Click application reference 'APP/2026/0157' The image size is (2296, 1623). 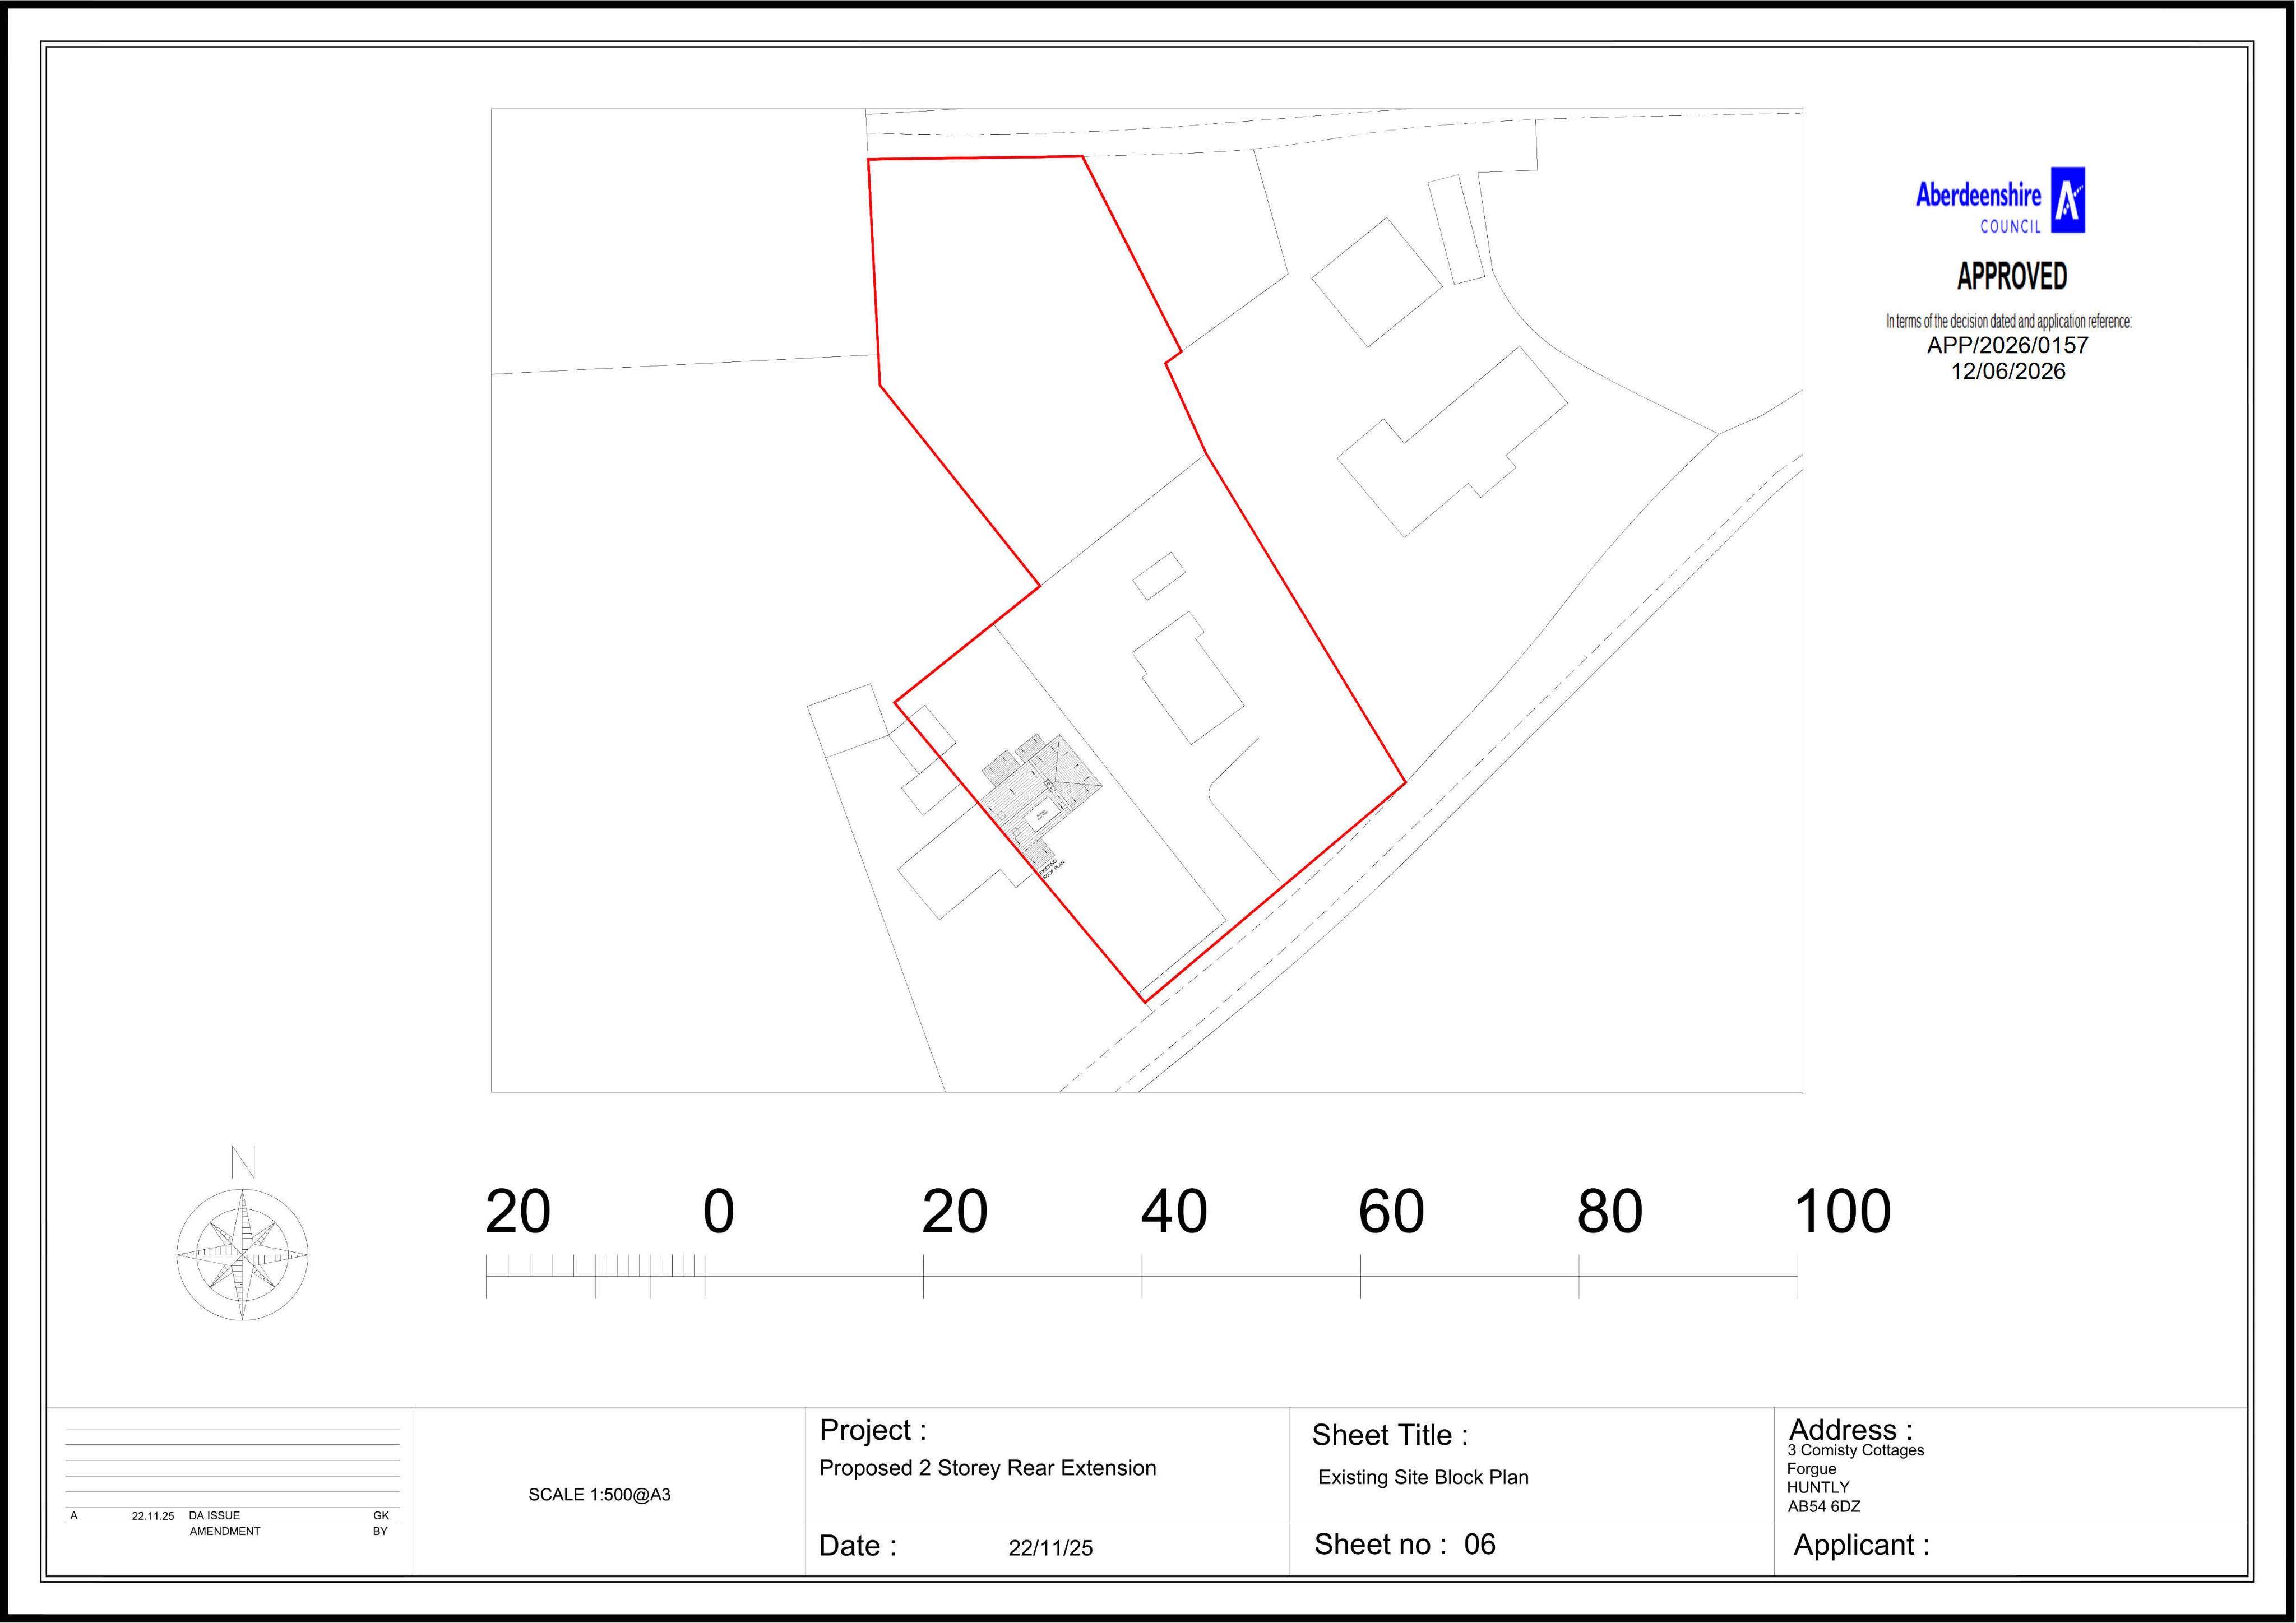coord(2007,345)
